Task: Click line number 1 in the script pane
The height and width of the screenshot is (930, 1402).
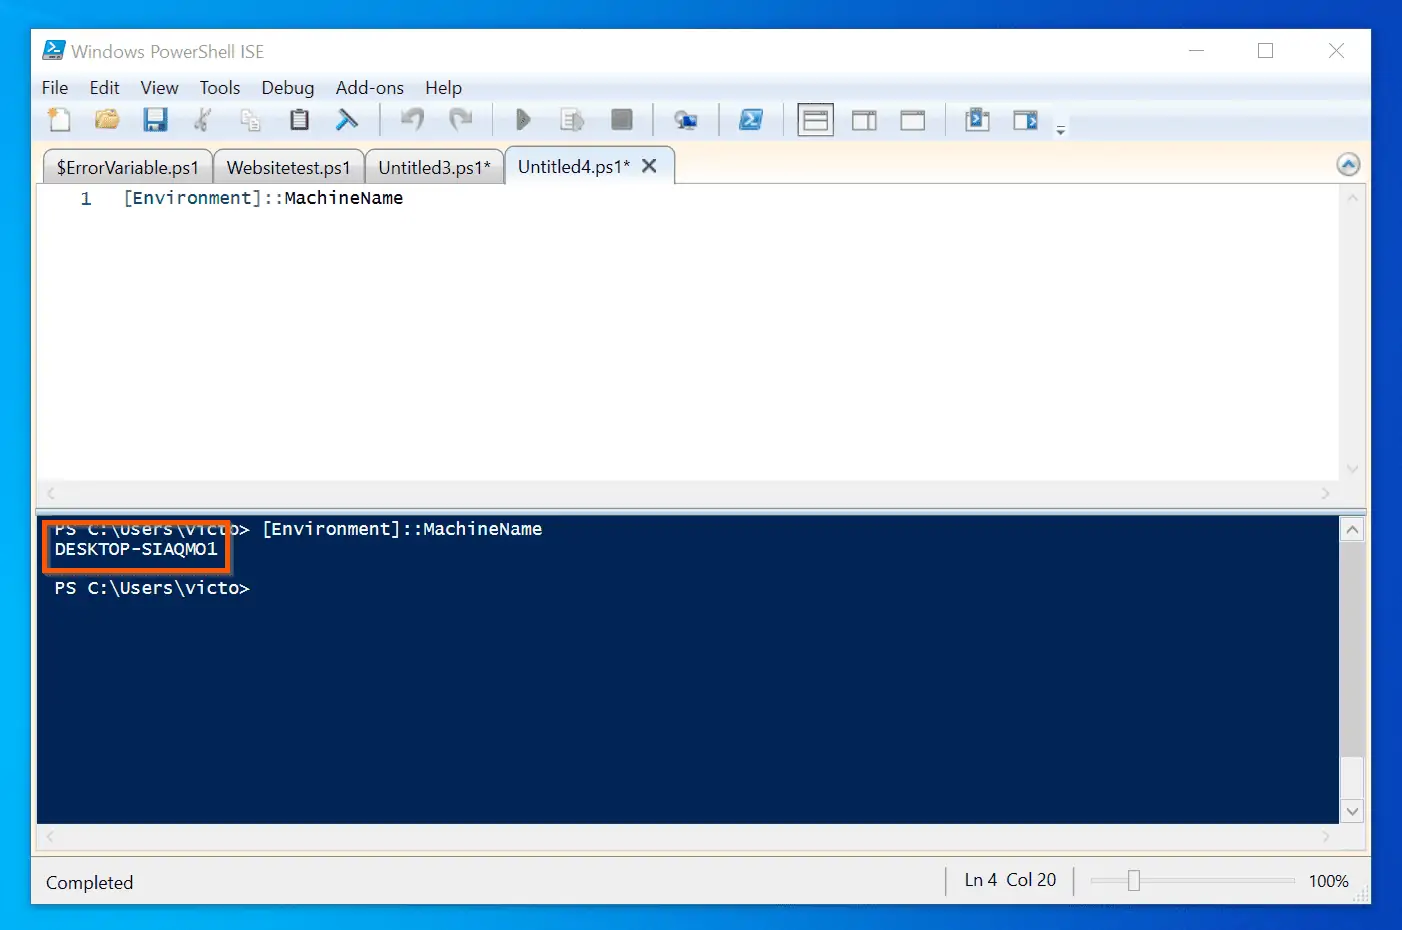Action: coord(86,199)
